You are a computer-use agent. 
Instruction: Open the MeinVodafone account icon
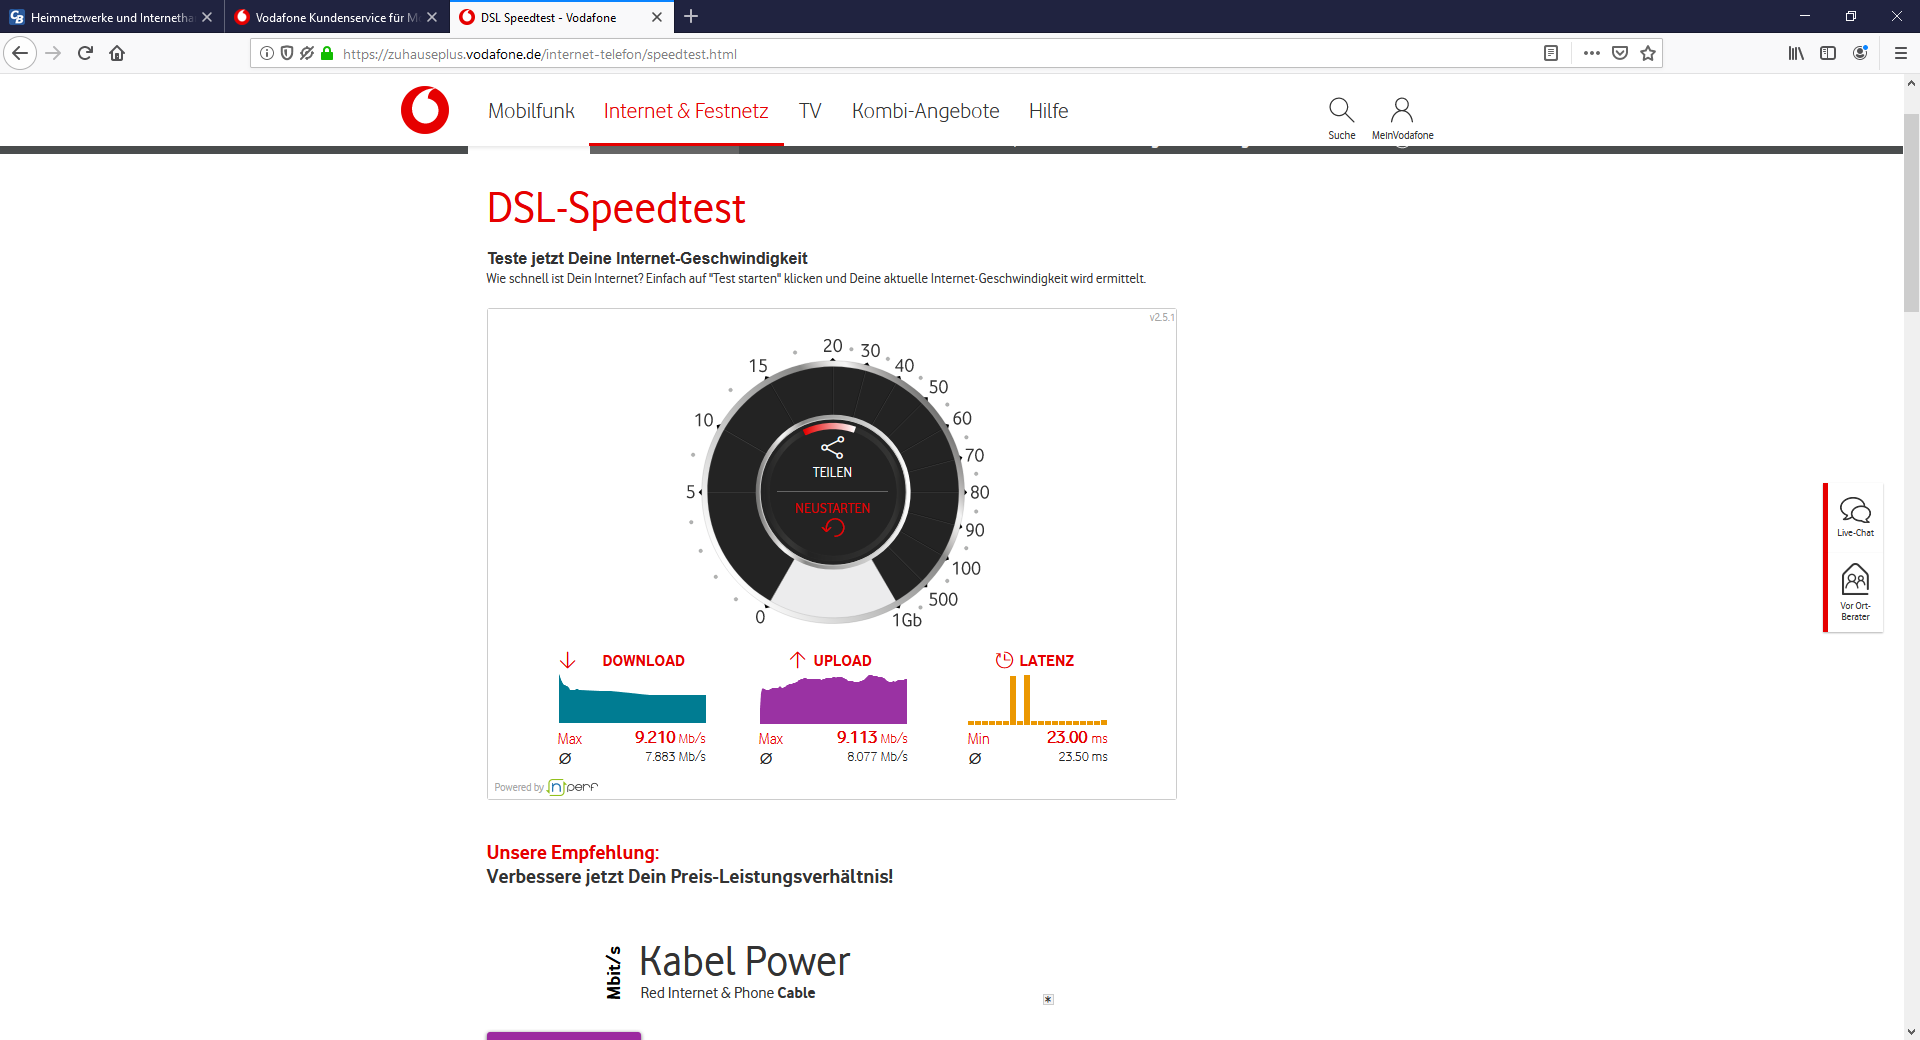point(1402,118)
